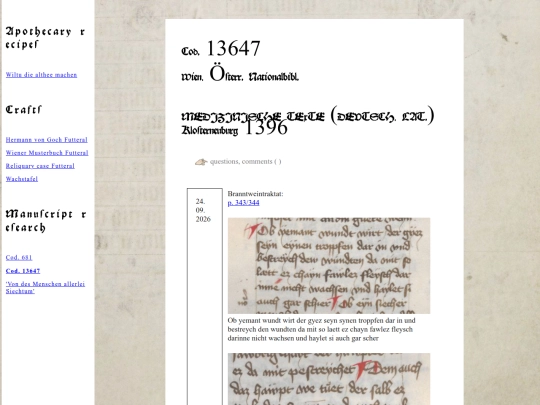Open second manuscript image 'Dem auch'
The height and width of the screenshot is (405, 540).
point(329,379)
